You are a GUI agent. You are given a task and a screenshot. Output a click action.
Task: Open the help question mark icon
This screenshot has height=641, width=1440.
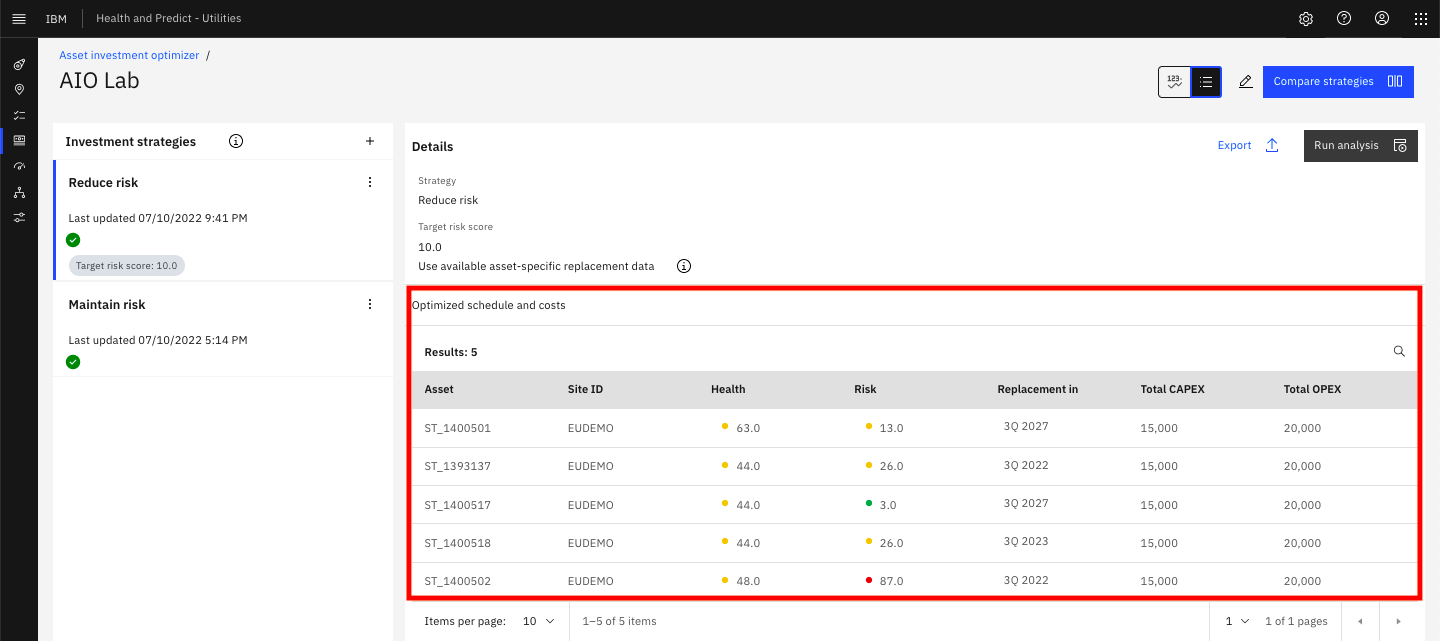pos(1344,19)
